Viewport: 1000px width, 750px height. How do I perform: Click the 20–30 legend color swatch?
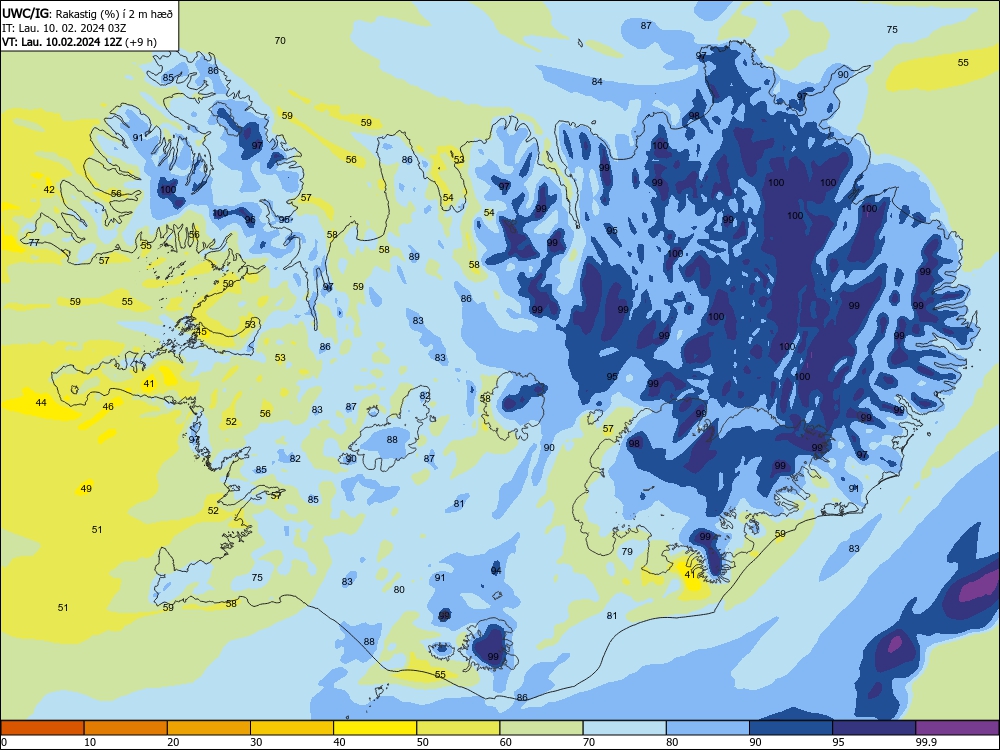coord(209,728)
